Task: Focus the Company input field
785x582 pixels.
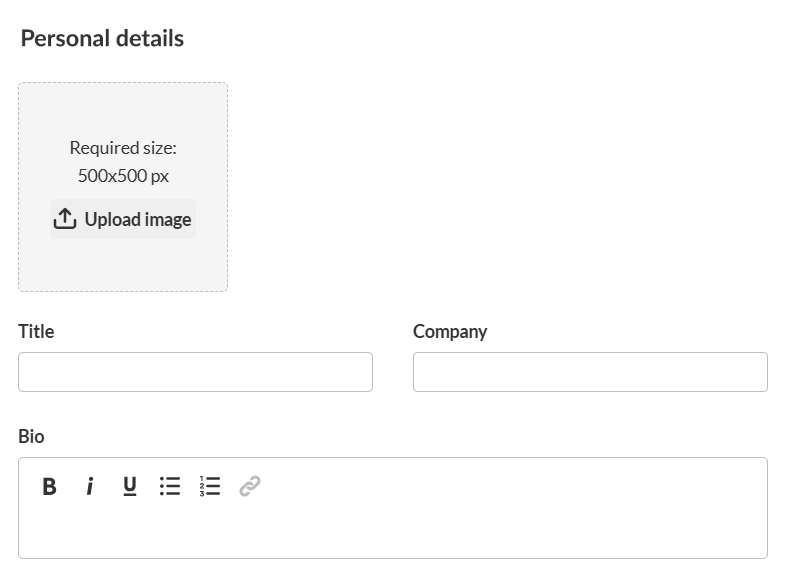Action: (590, 372)
